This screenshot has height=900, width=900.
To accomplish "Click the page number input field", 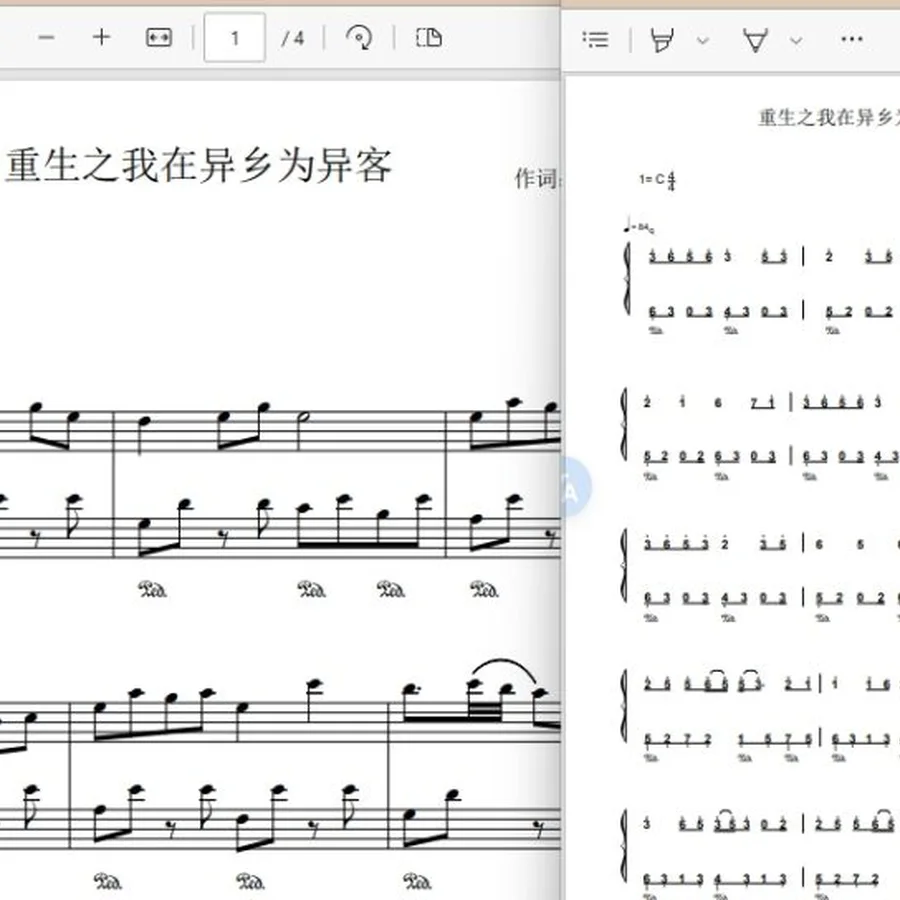I will pyautogui.click(x=235, y=38).
